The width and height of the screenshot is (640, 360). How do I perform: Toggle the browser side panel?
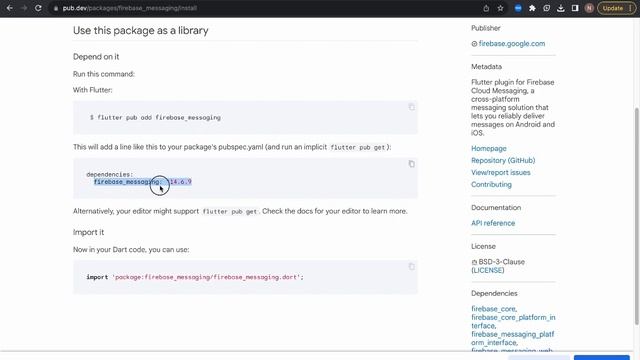pyautogui.click(x=575, y=8)
